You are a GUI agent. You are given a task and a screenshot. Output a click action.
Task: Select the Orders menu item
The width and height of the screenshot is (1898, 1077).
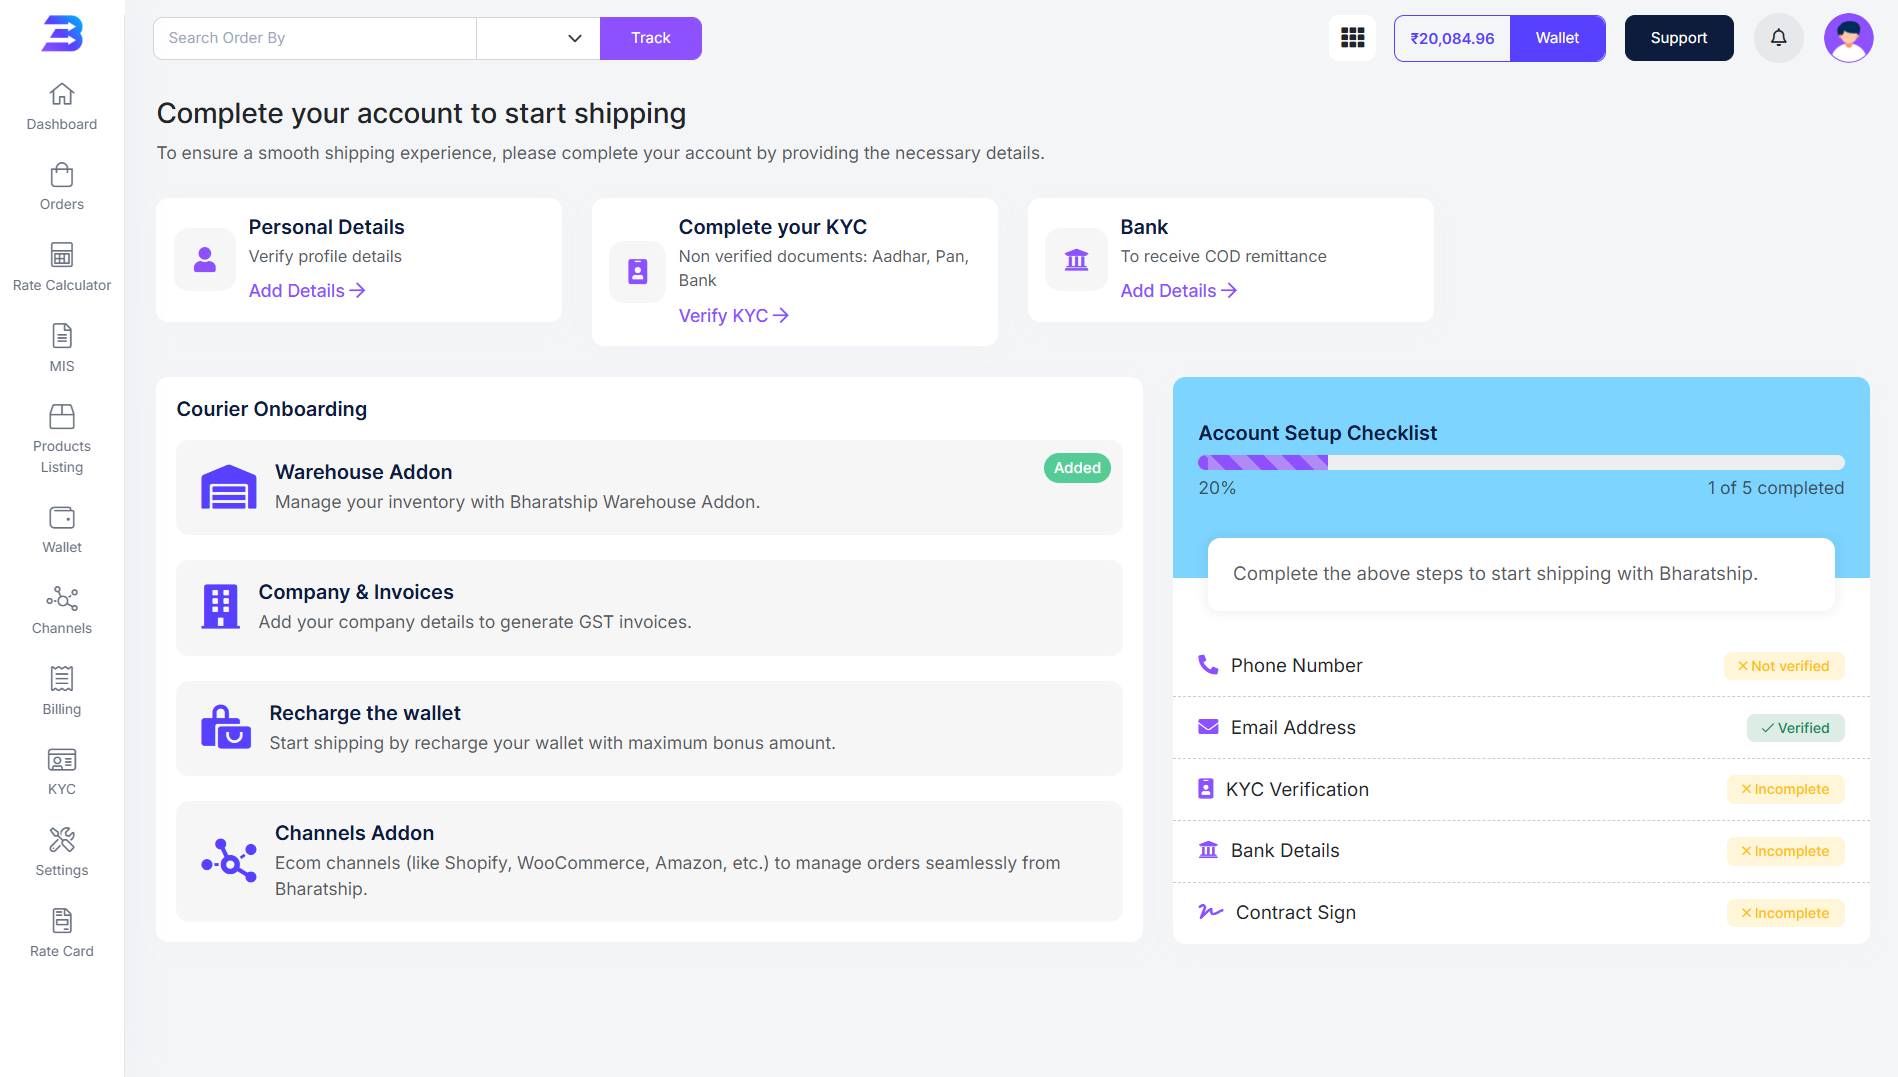point(62,187)
